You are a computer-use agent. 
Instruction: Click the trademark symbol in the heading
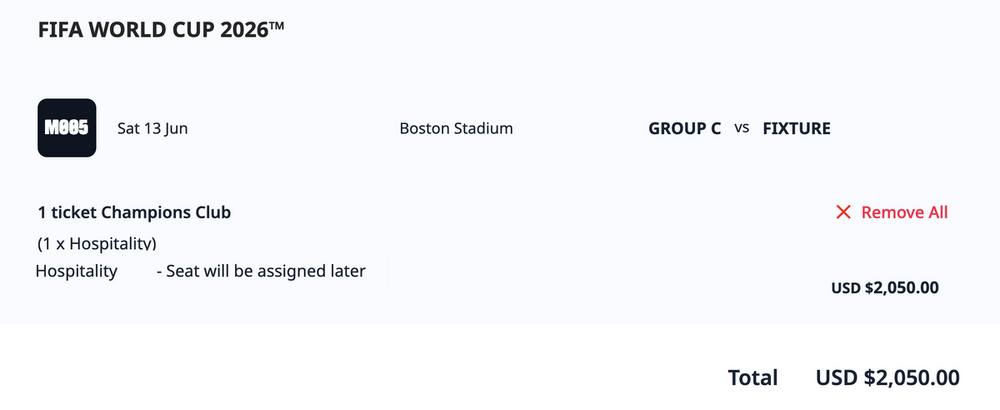[x=277, y=26]
